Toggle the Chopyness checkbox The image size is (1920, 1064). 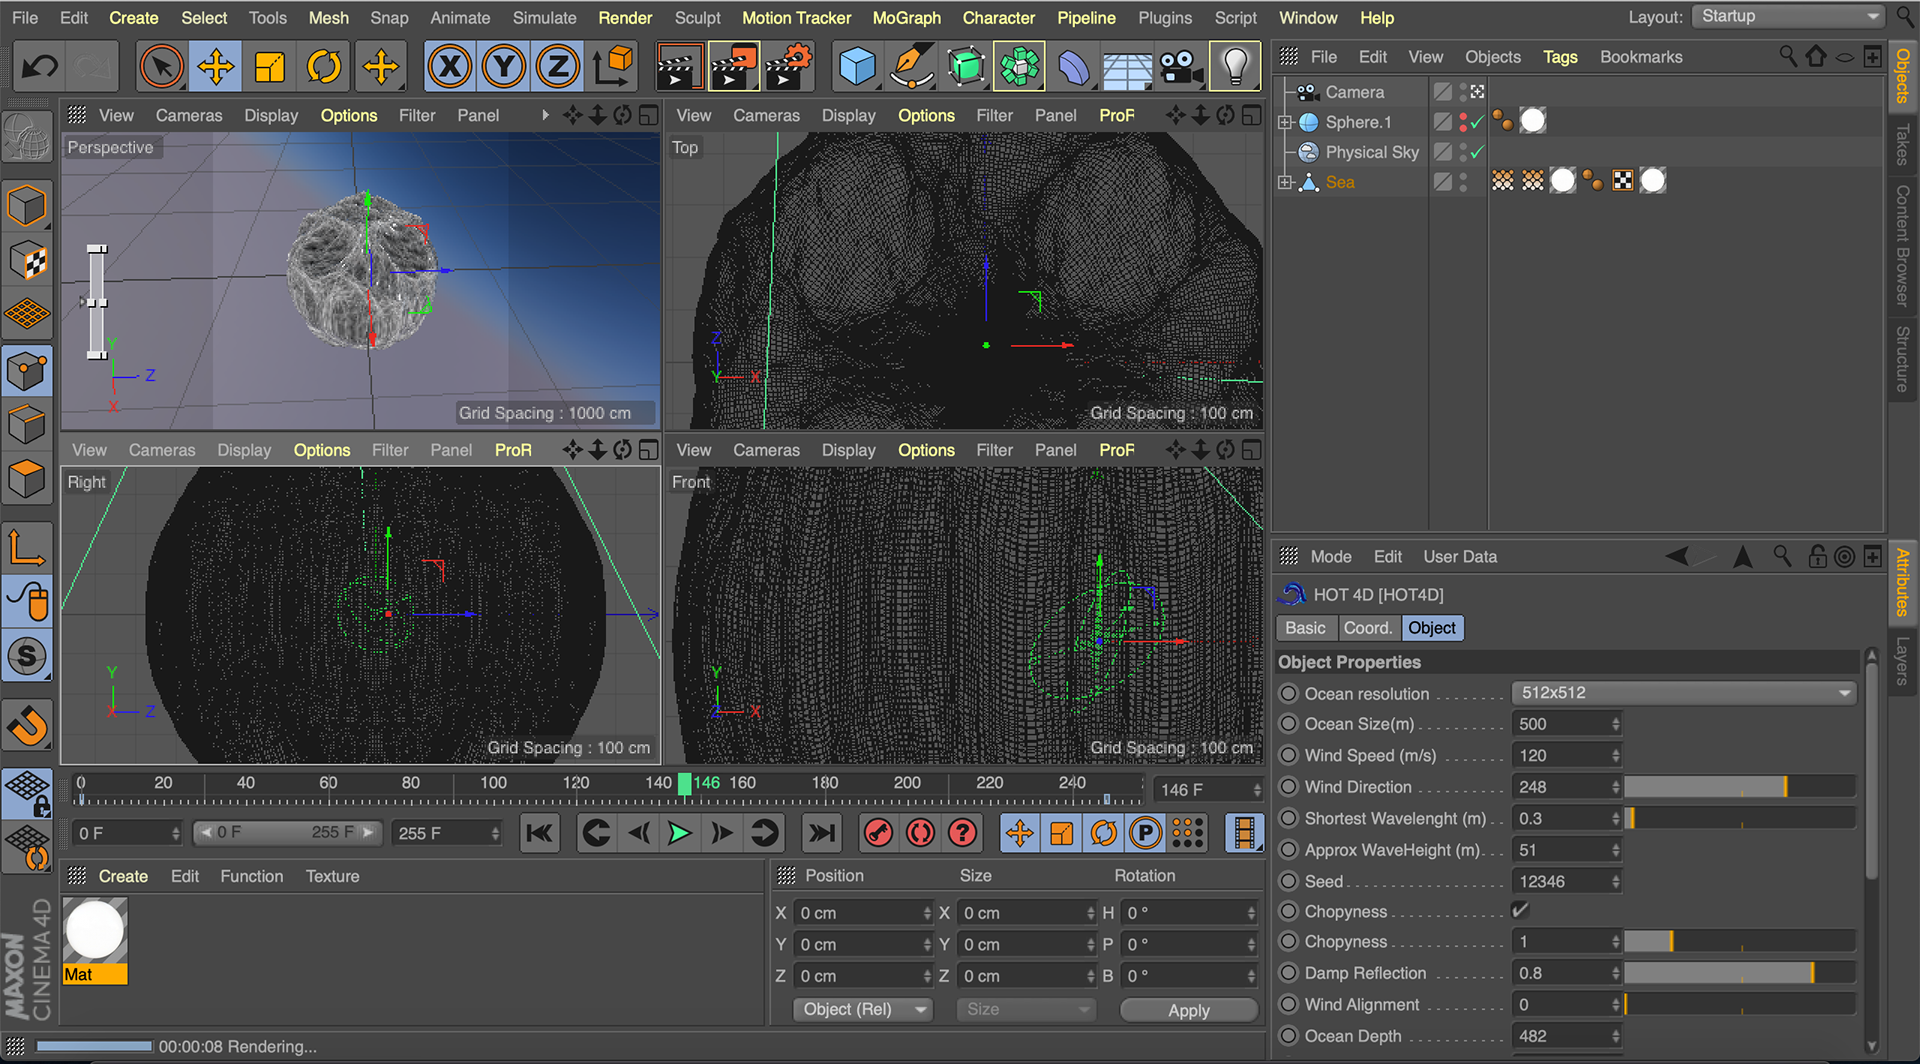pos(1520,910)
